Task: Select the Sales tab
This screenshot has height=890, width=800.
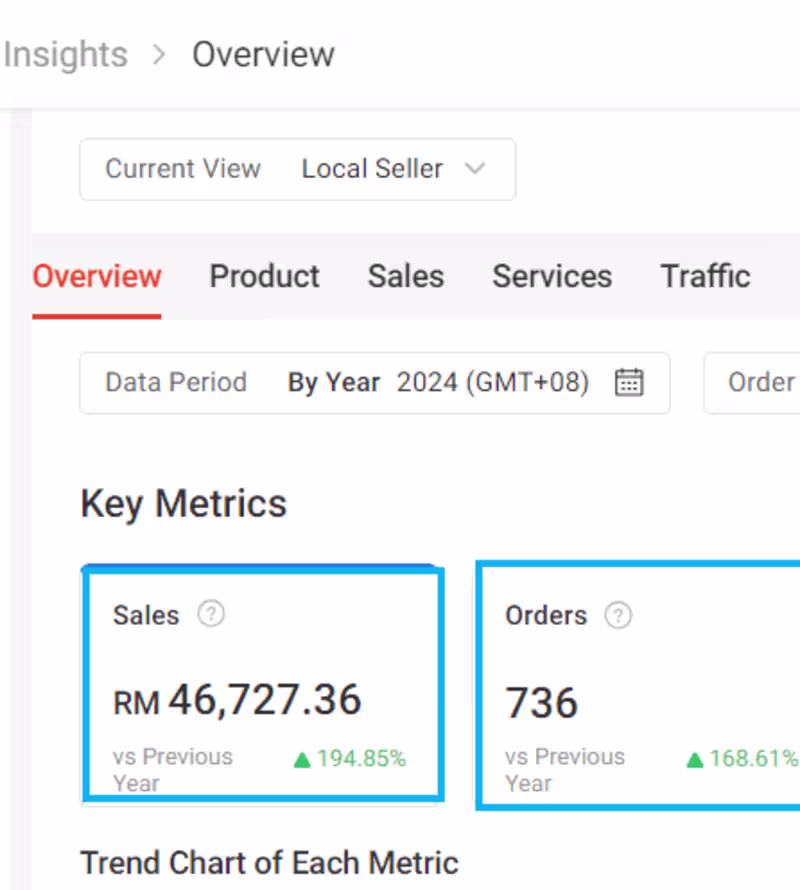Action: coord(406,276)
